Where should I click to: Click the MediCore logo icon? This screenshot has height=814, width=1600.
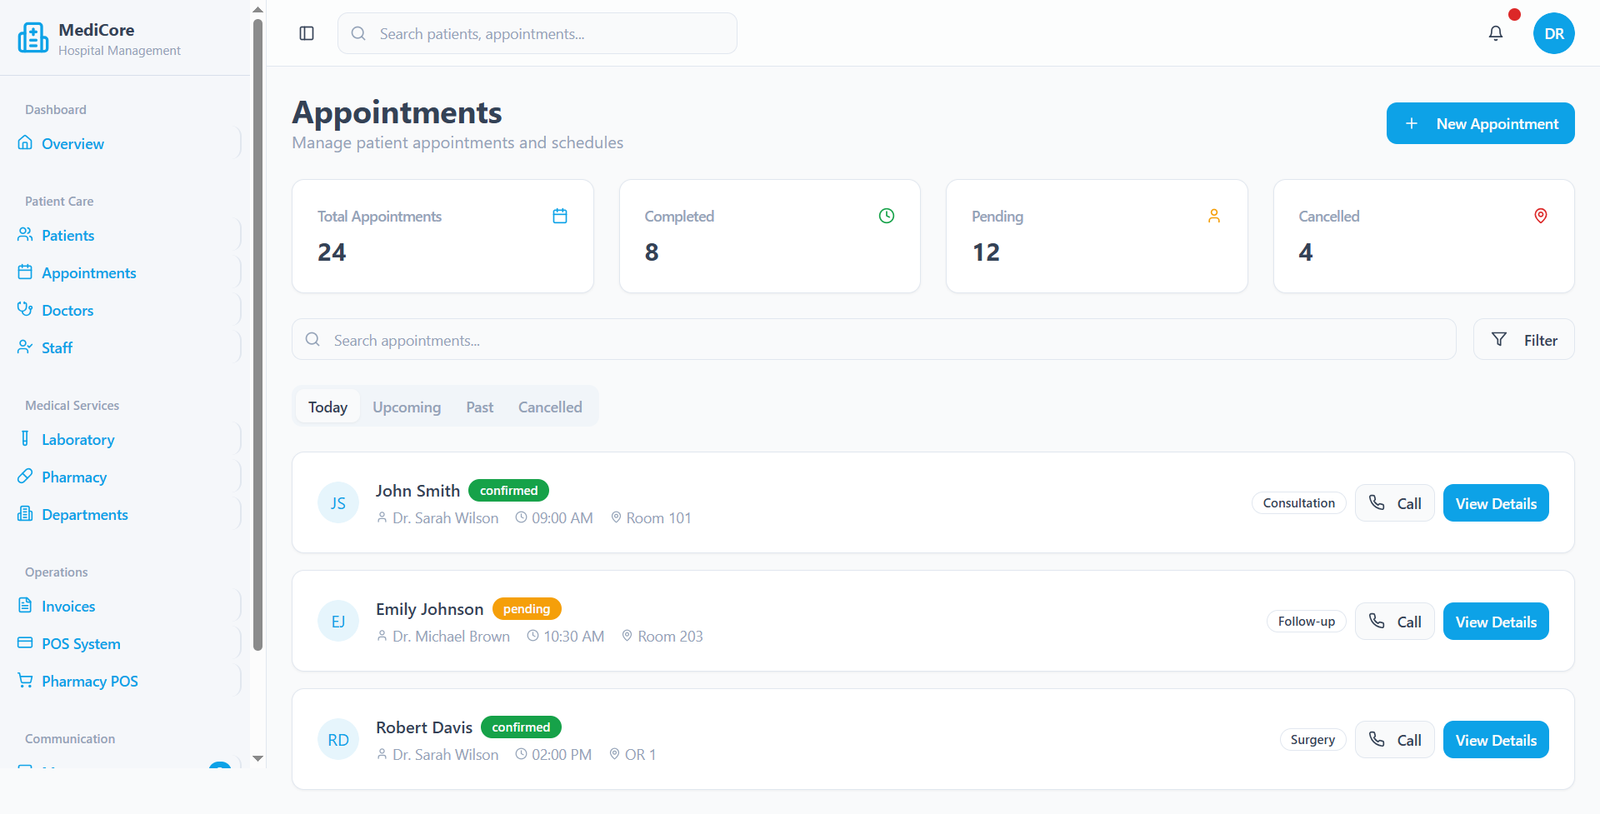tap(33, 38)
